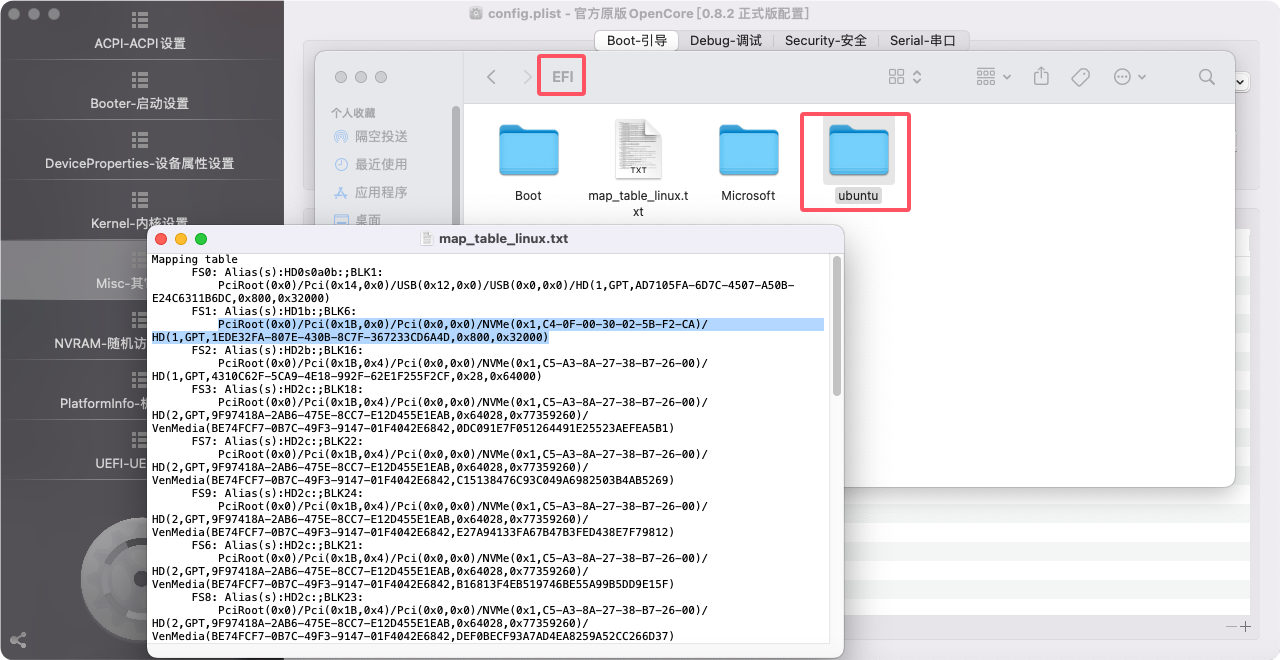This screenshot has width=1280, height=660.
Task: Switch to the Debug-调试 tab
Action: click(x=725, y=40)
